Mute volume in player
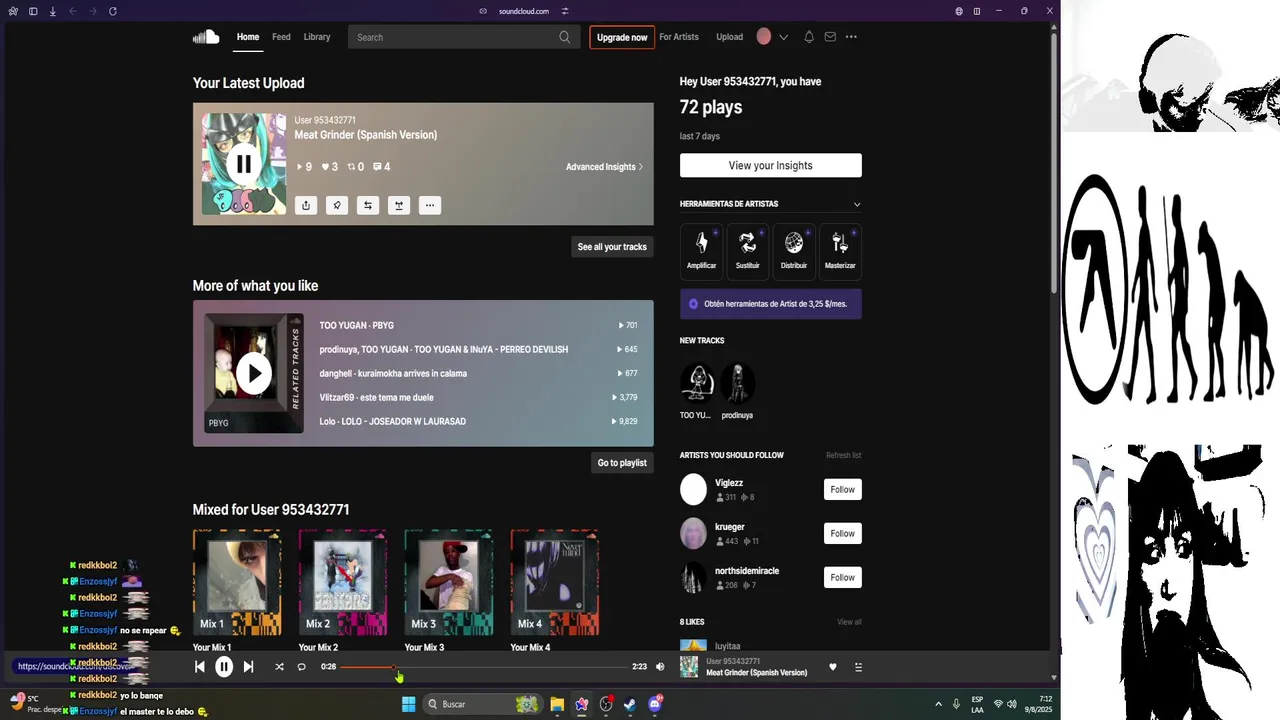This screenshot has width=1280, height=720. (660, 667)
